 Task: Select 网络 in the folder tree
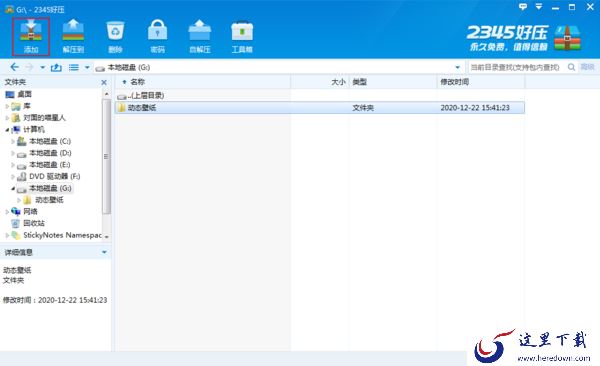click(30, 212)
